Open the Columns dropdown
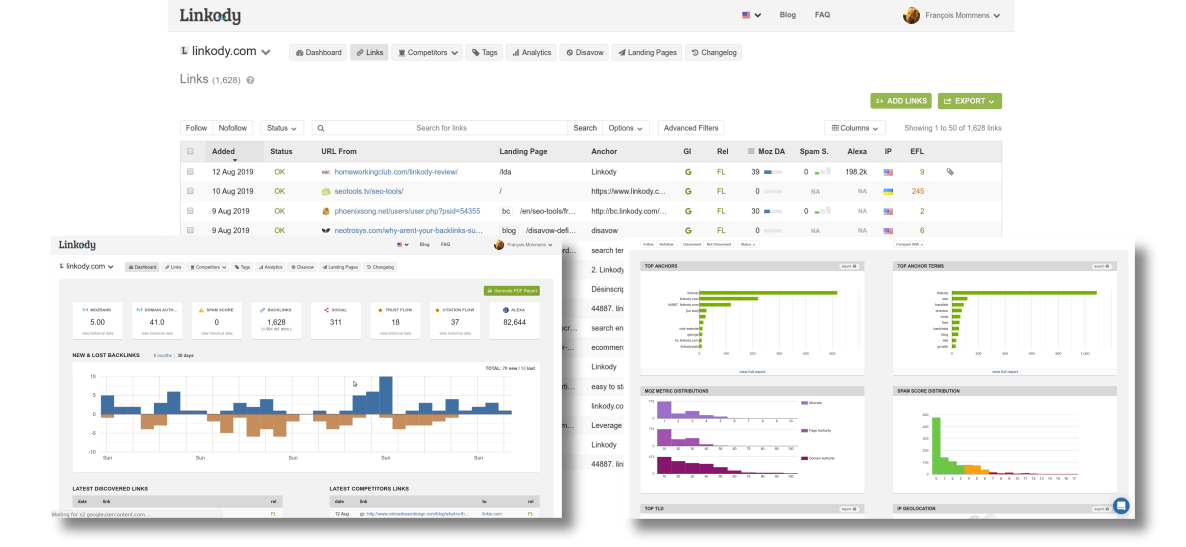This screenshot has width=1186, height=547. coord(855,128)
